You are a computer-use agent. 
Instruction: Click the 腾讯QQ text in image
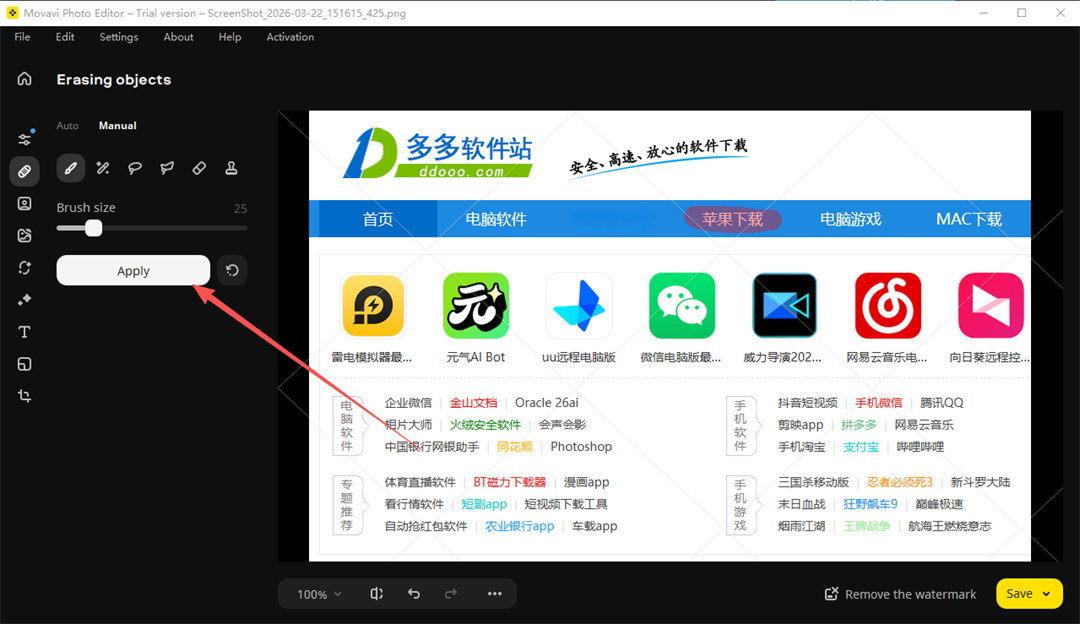click(942, 402)
